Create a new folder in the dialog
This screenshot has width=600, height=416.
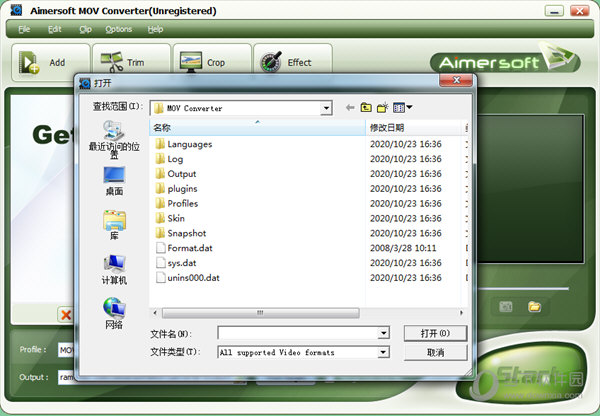click(x=382, y=108)
